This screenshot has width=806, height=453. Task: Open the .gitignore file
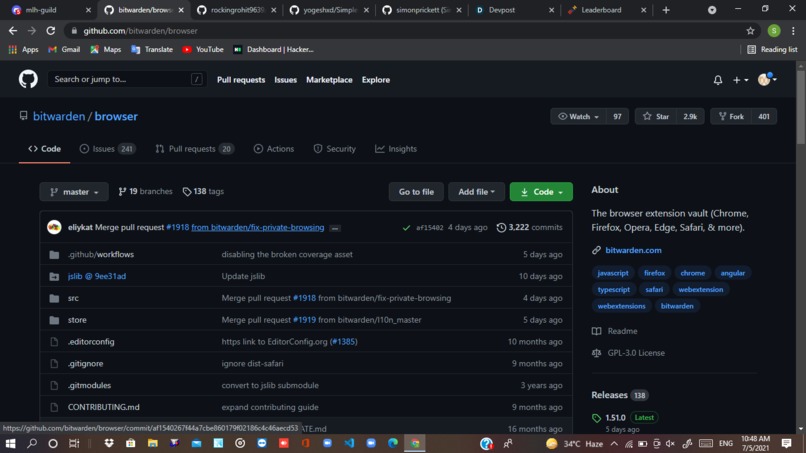(85, 364)
